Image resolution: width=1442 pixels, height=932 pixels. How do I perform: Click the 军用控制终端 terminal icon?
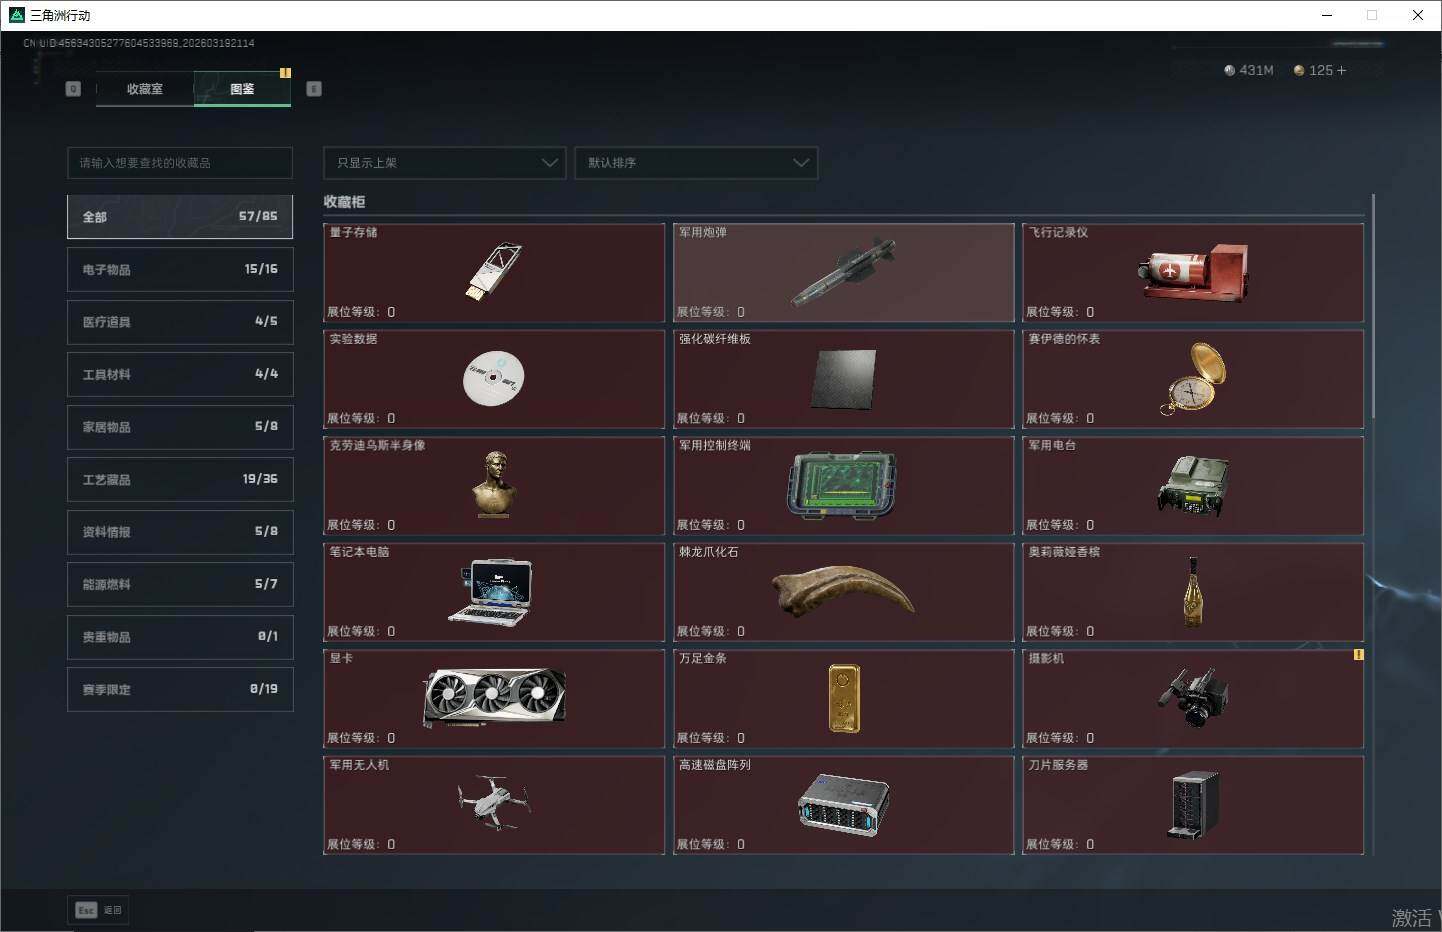pos(842,486)
